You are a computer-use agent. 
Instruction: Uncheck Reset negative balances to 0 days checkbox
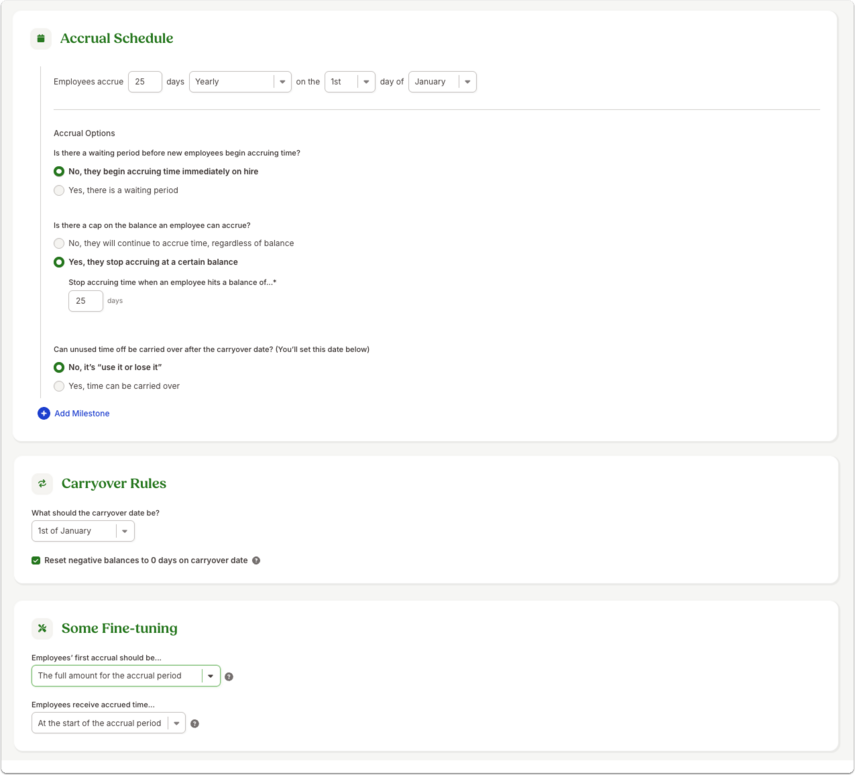pos(36,561)
